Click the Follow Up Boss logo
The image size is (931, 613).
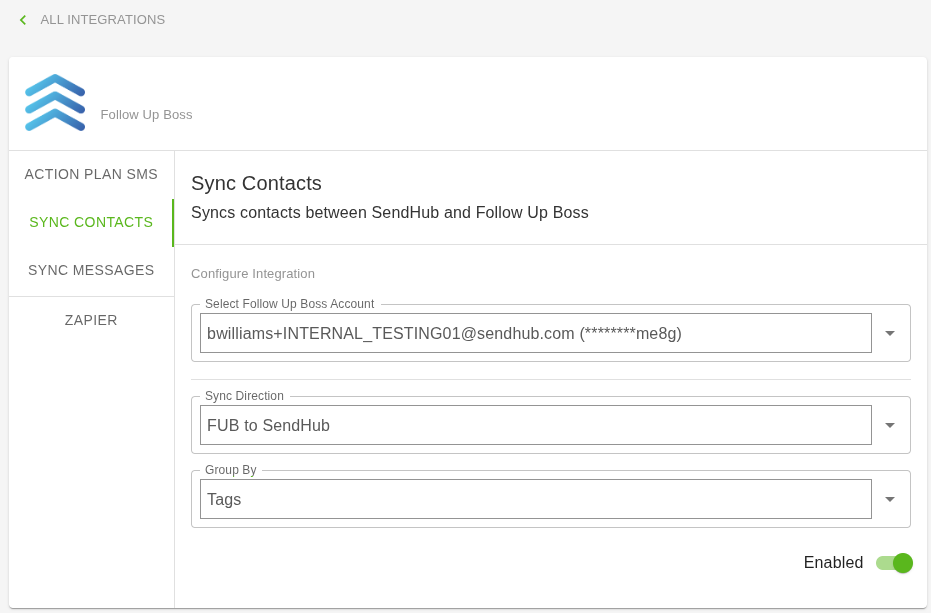click(x=55, y=103)
